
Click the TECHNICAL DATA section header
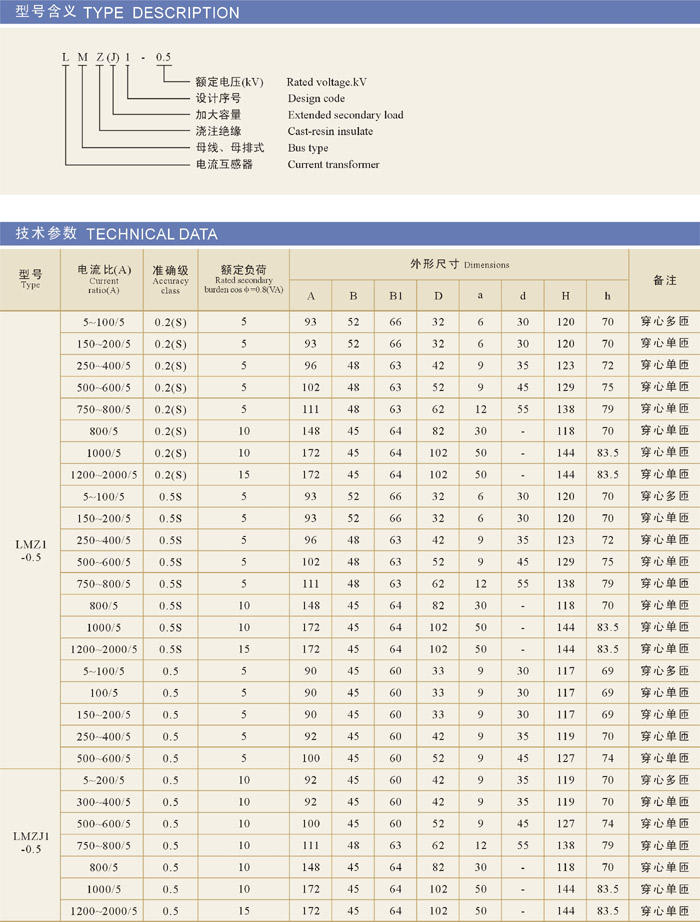point(116,234)
